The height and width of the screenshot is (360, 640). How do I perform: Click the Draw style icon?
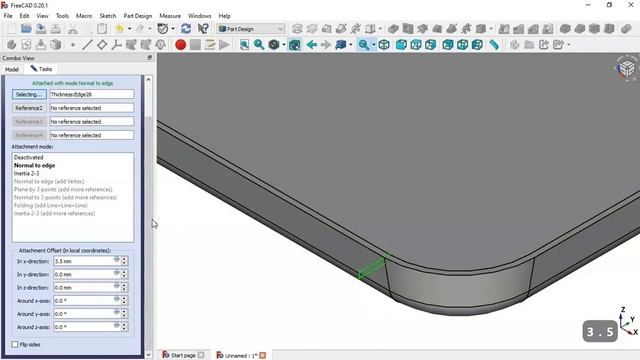click(274, 44)
